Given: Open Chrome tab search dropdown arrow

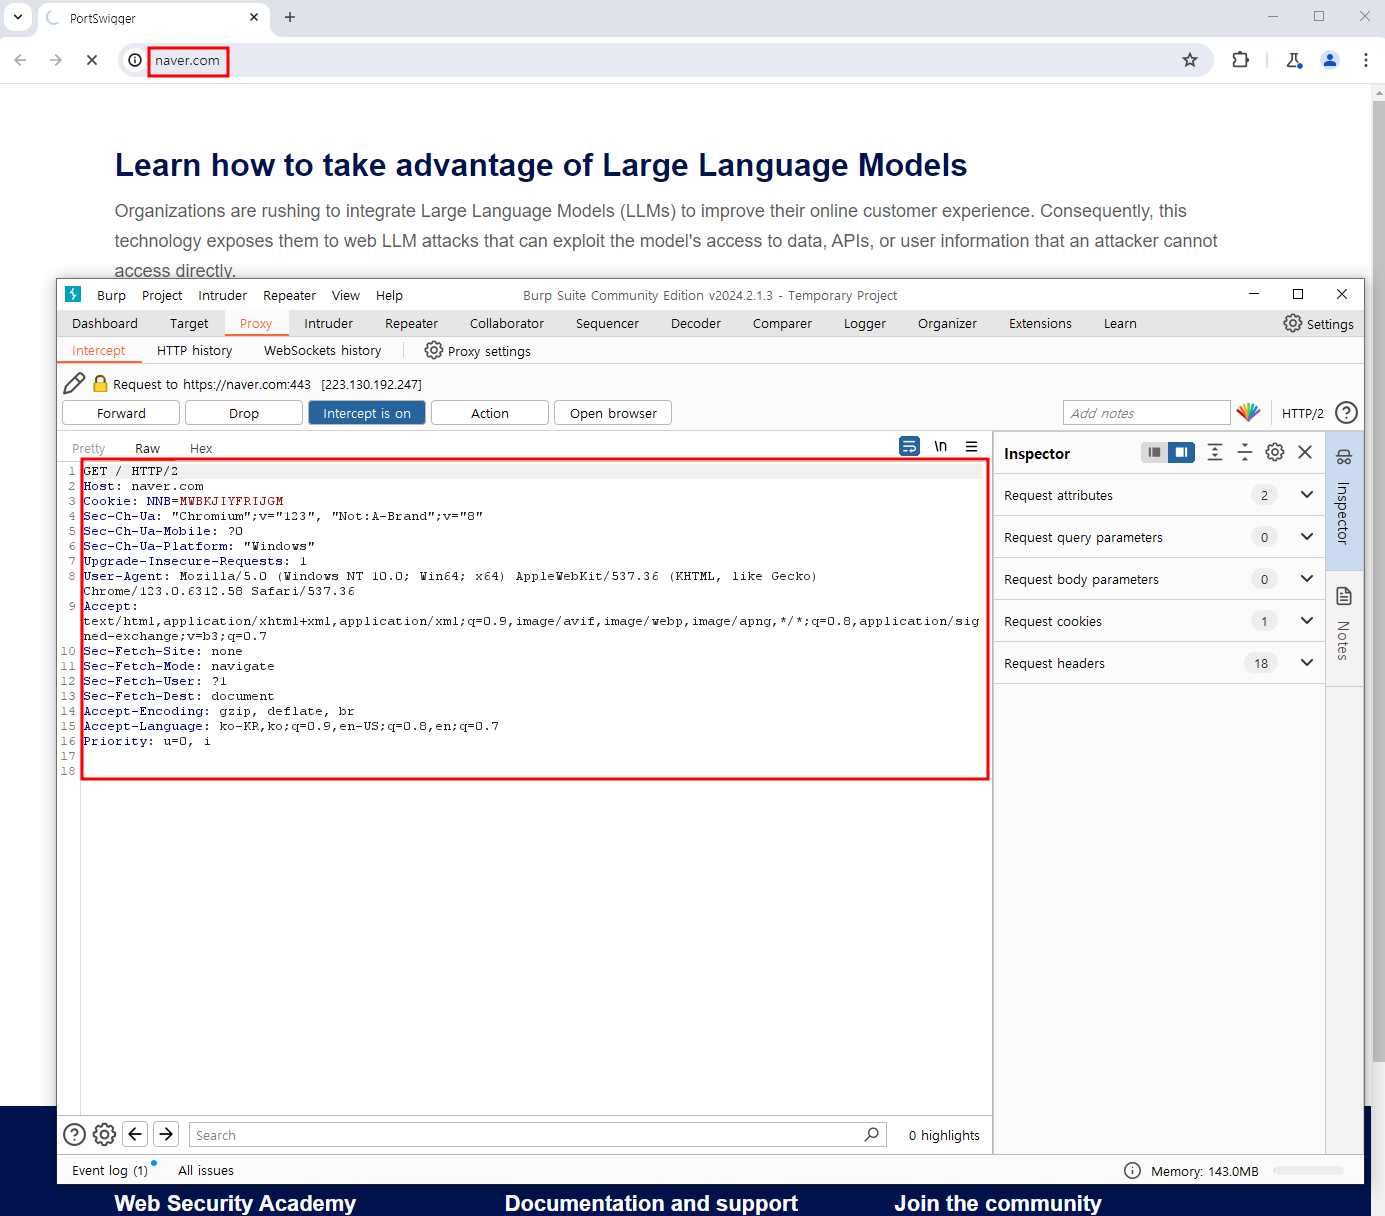Looking at the screenshot, I should 18,17.
